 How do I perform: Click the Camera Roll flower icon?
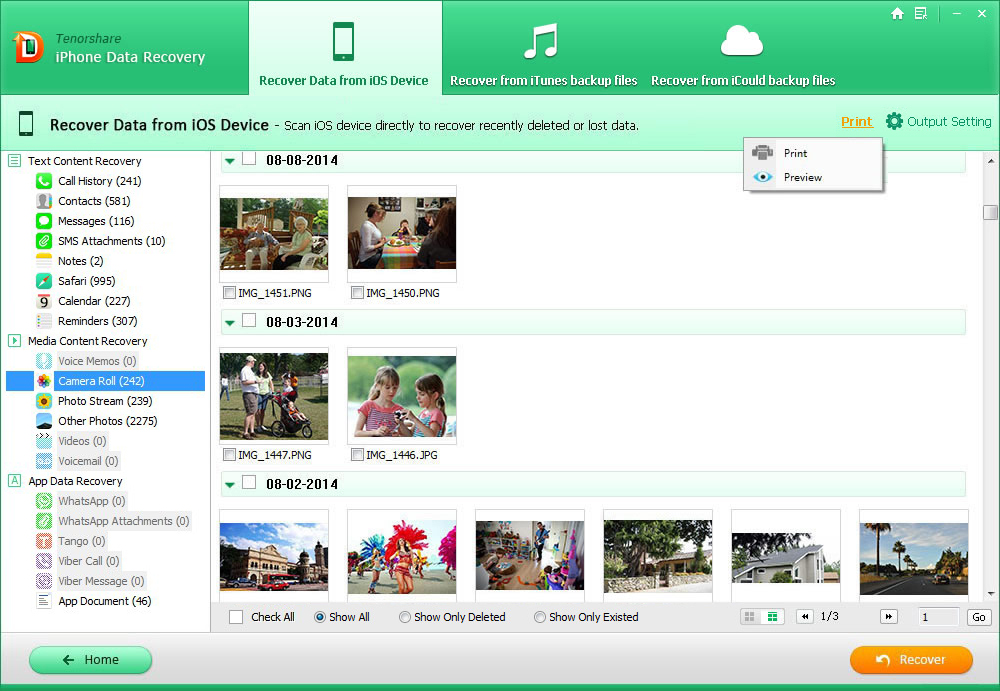(x=43, y=381)
